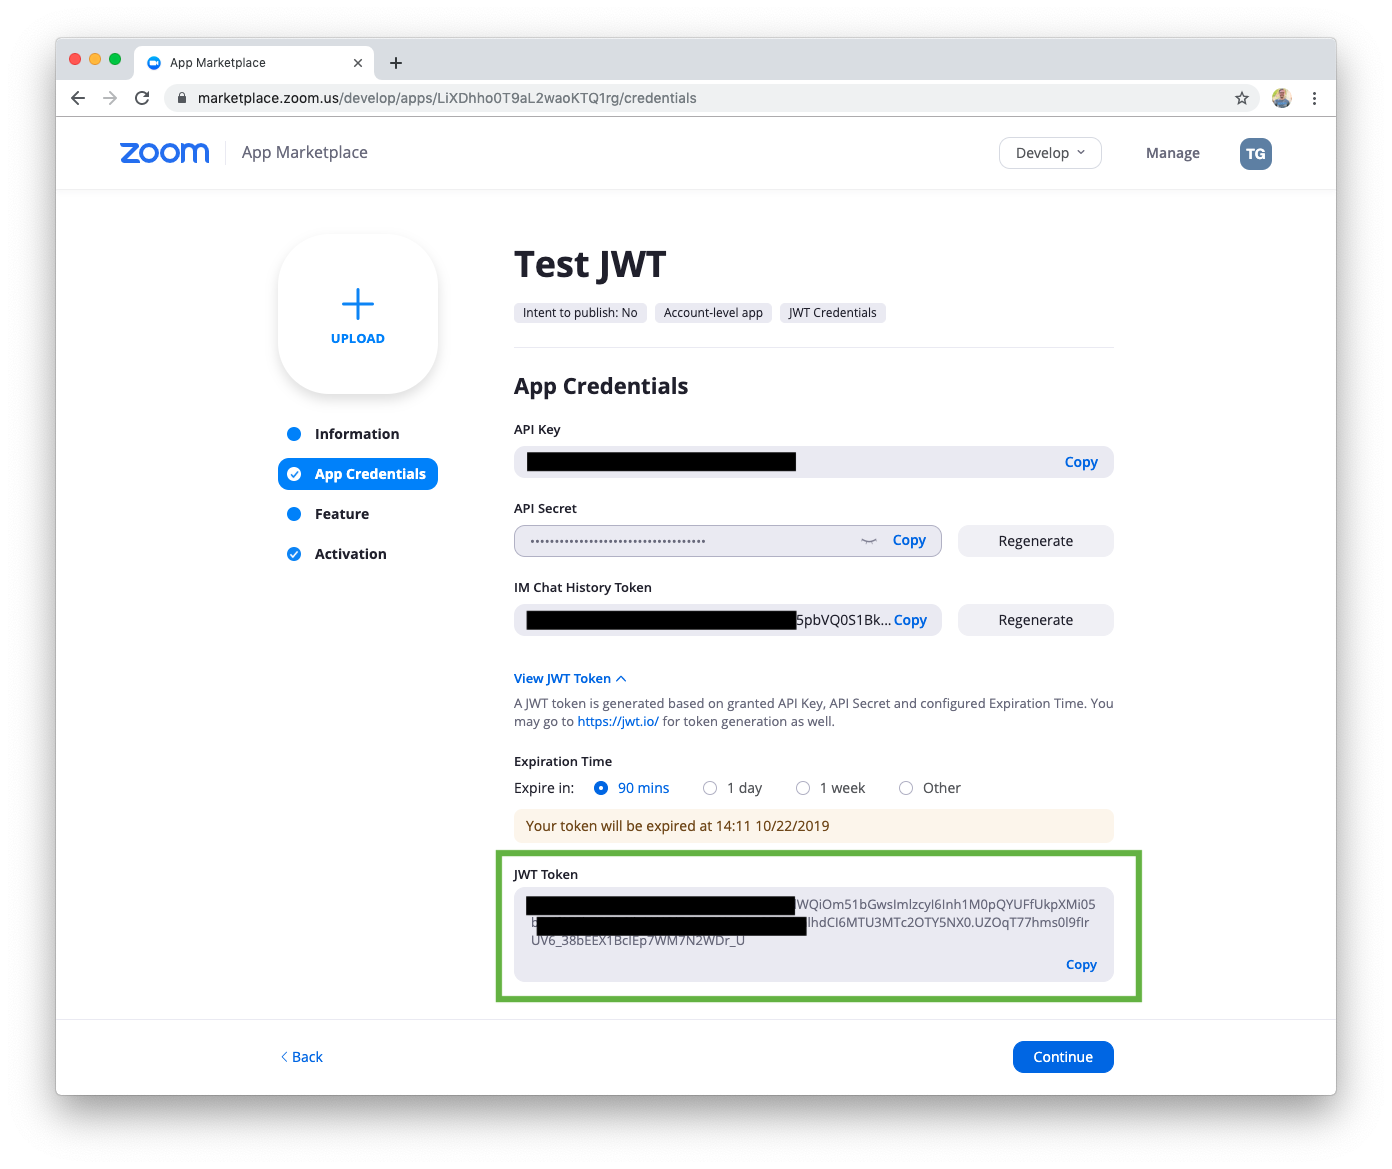Screen dimensions: 1392x1169
Task: Click the Test JWT app title
Action: 590,265
